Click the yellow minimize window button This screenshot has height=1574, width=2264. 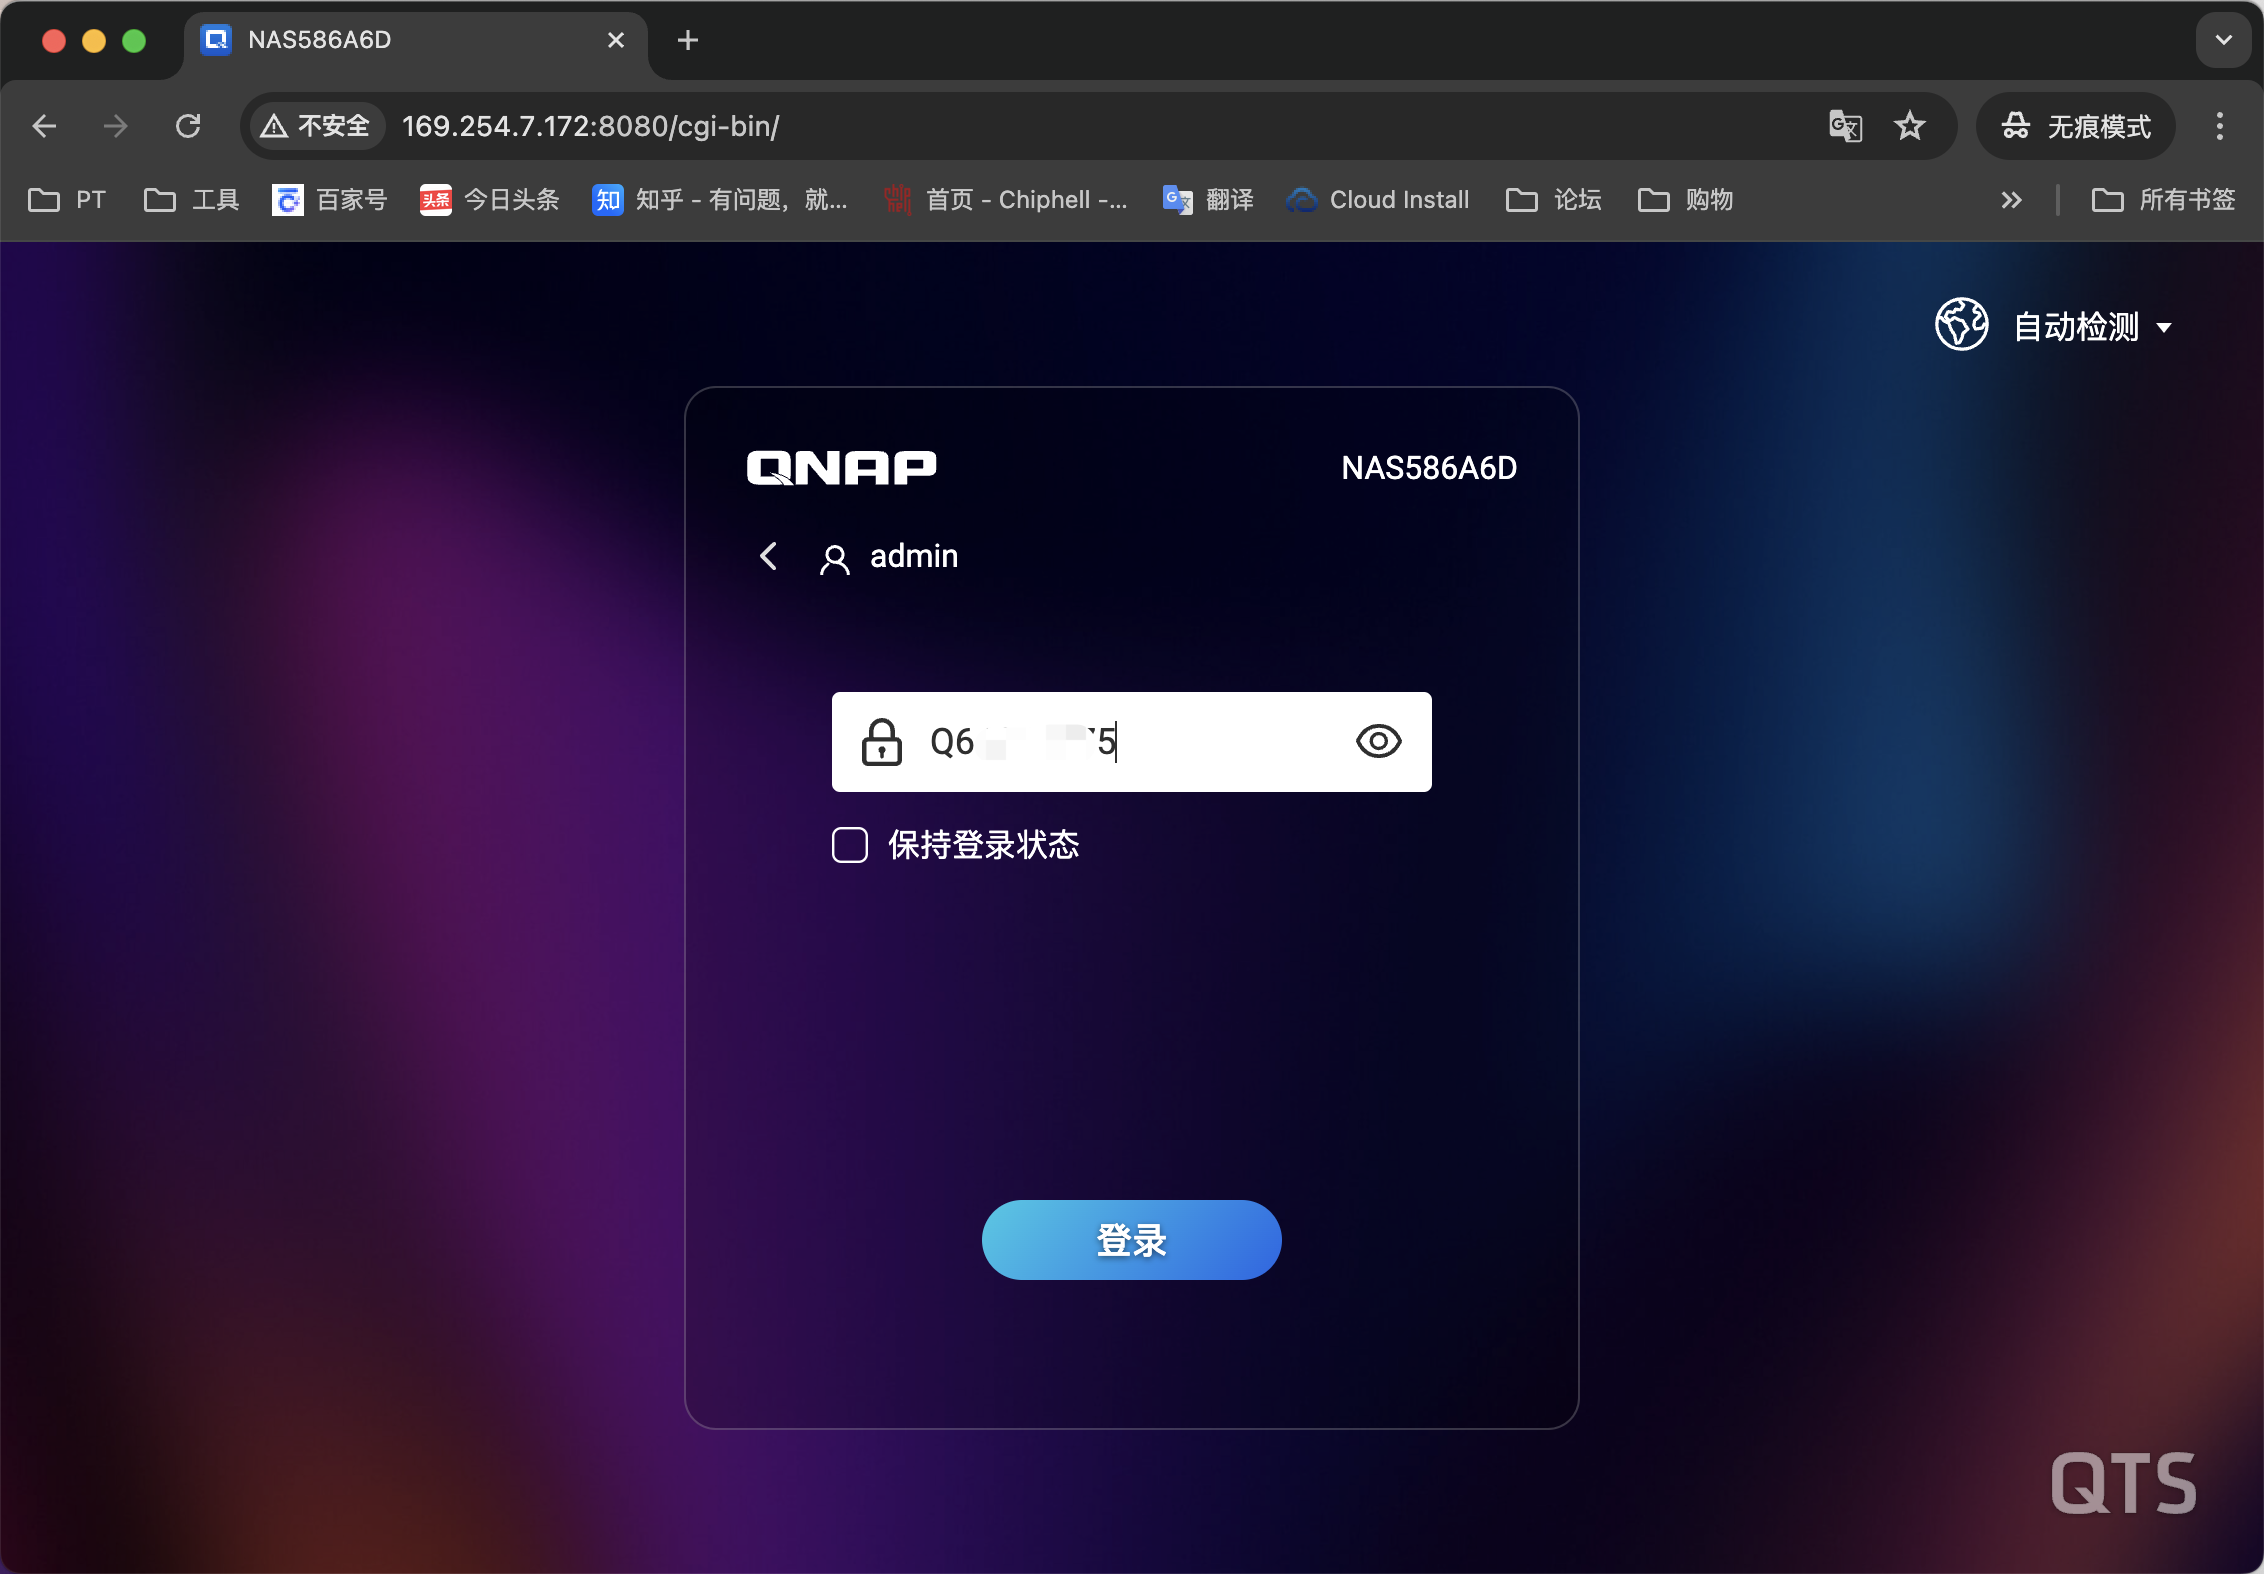coord(94,40)
